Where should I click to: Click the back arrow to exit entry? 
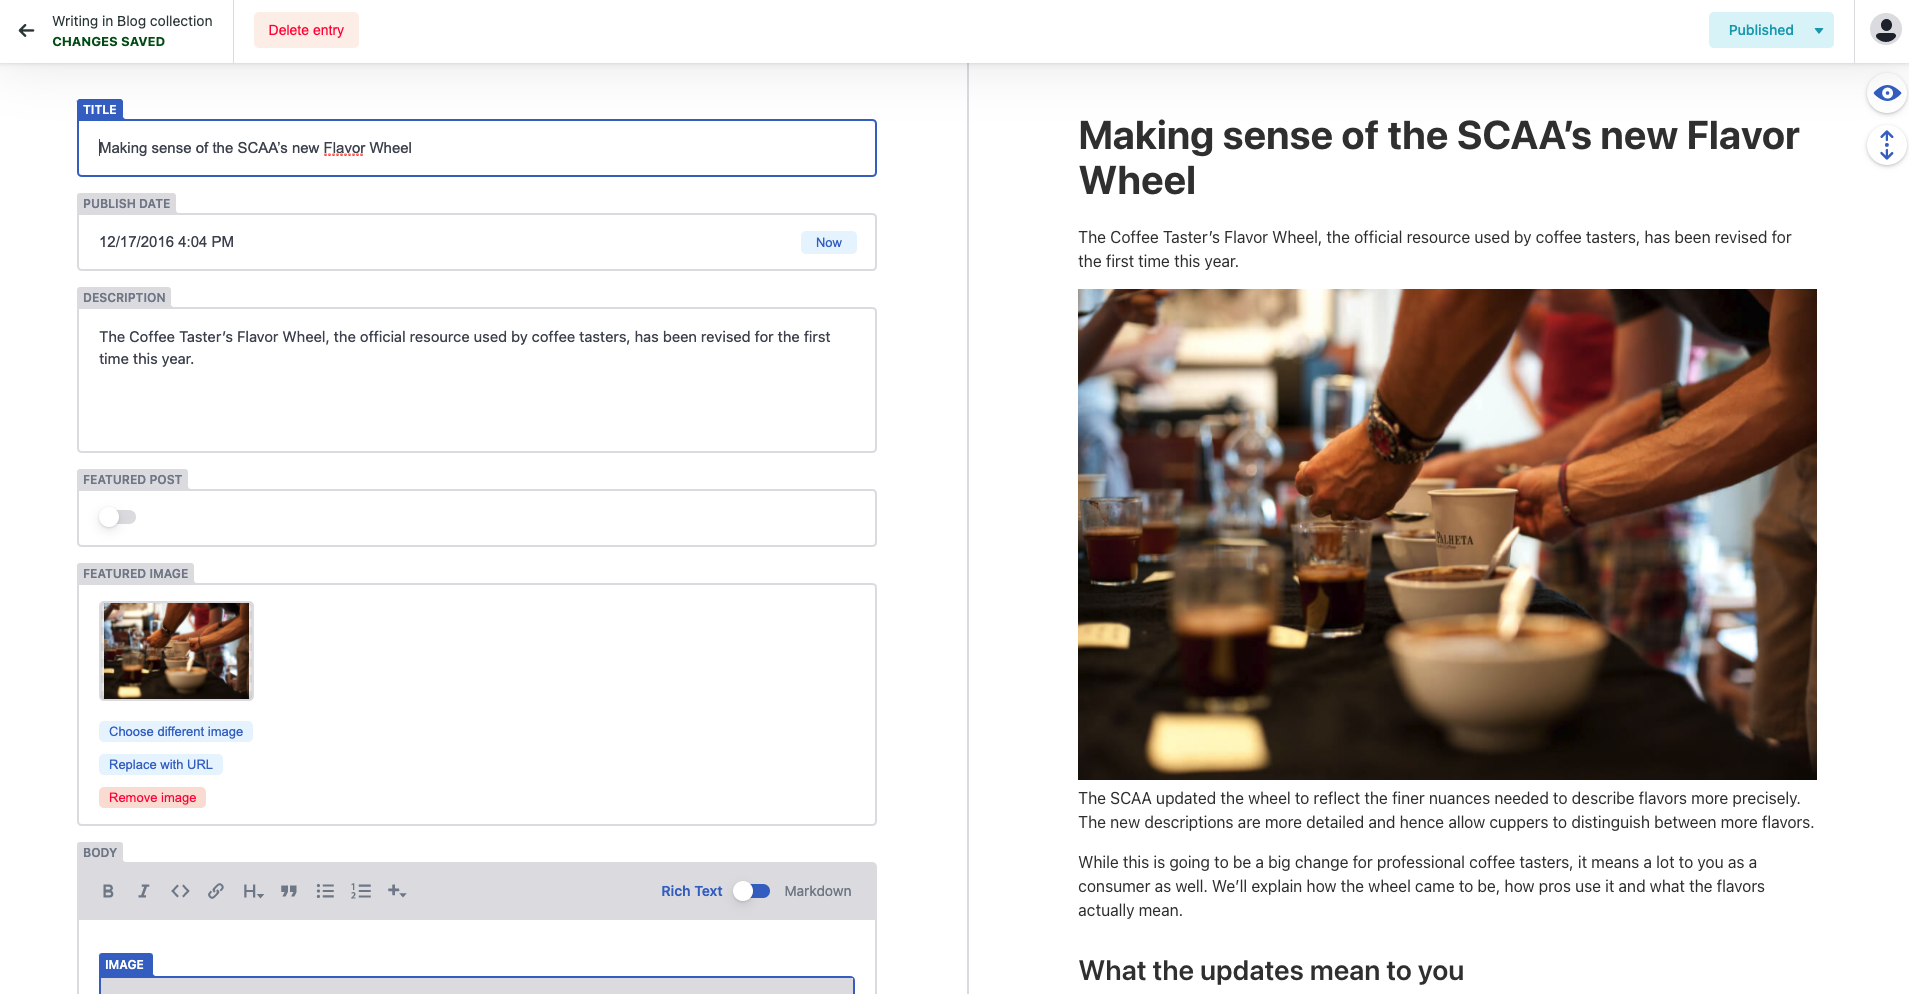[27, 31]
